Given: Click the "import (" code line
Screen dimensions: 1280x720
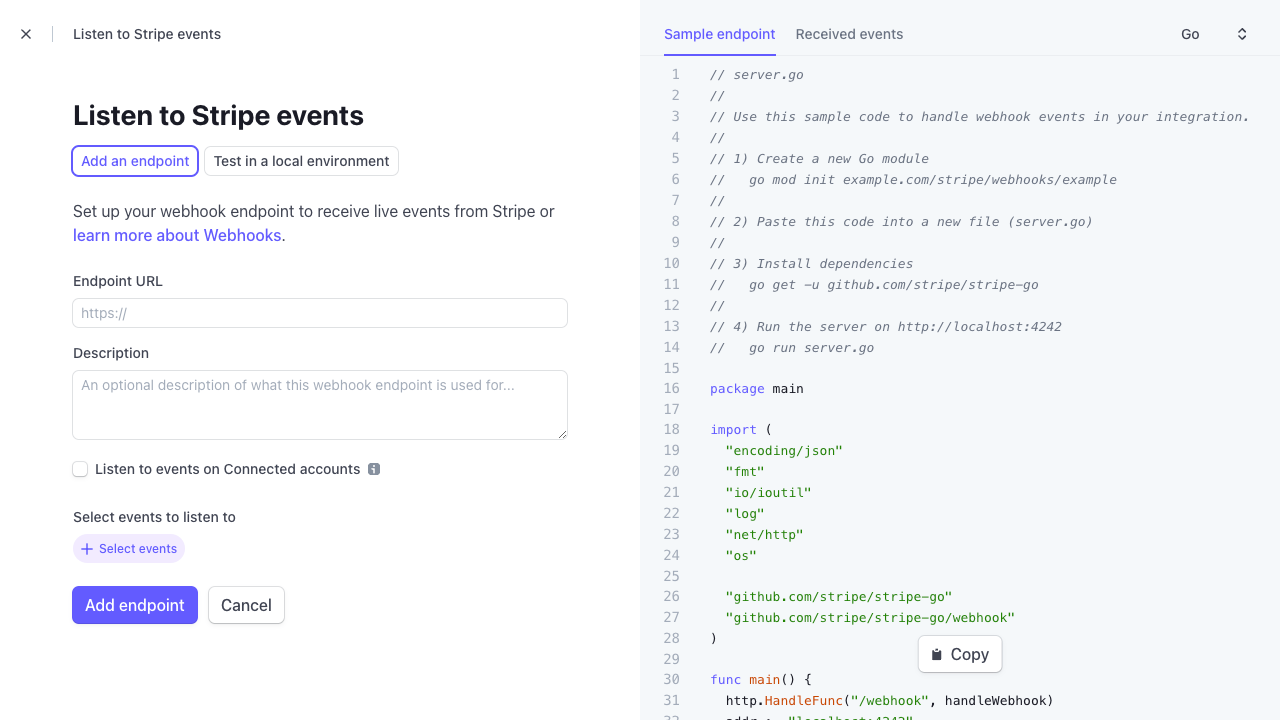Looking at the screenshot, I should (741, 430).
